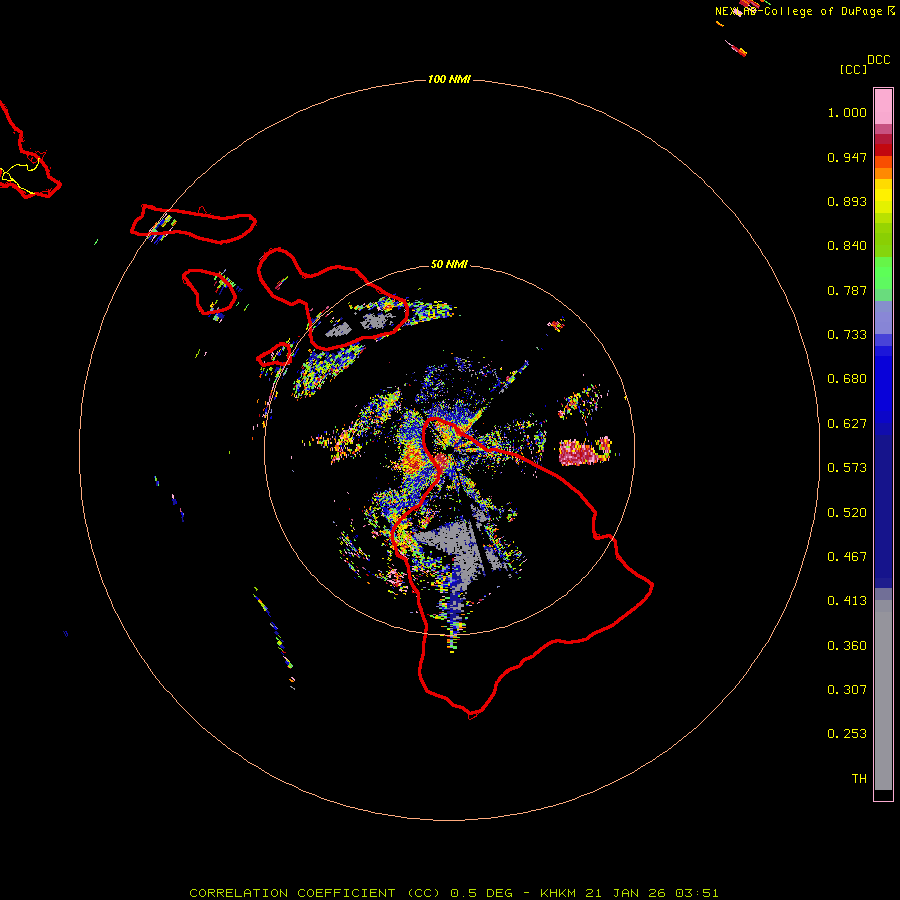Click the pink high-CC echo east of the island
This screenshot has width=900, height=900.
click(x=584, y=451)
